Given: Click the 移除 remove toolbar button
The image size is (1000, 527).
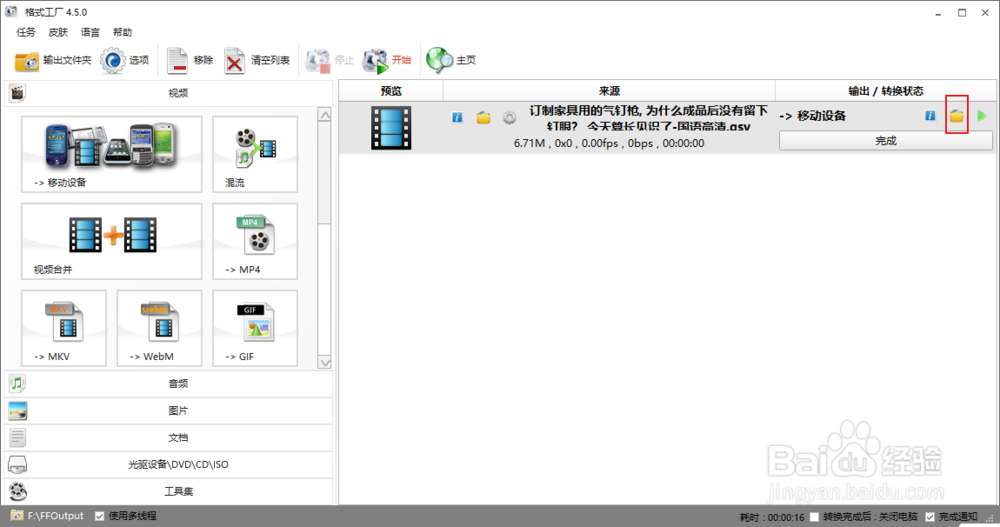Looking at the screenshot, I should pos(189,61).
